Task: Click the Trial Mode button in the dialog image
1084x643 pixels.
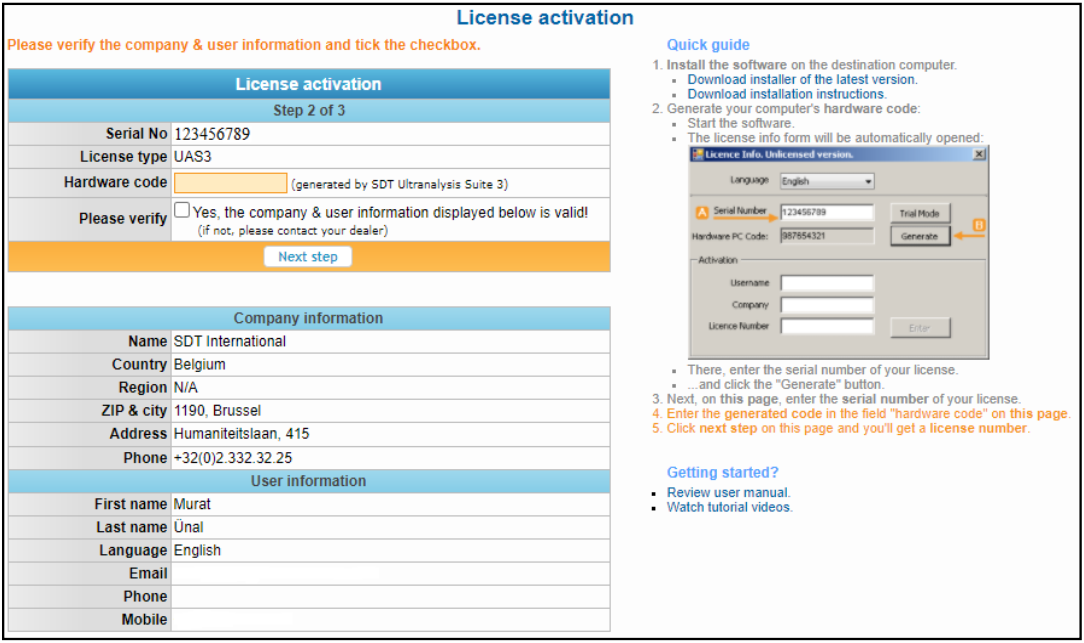Action: tap(919, 213)
